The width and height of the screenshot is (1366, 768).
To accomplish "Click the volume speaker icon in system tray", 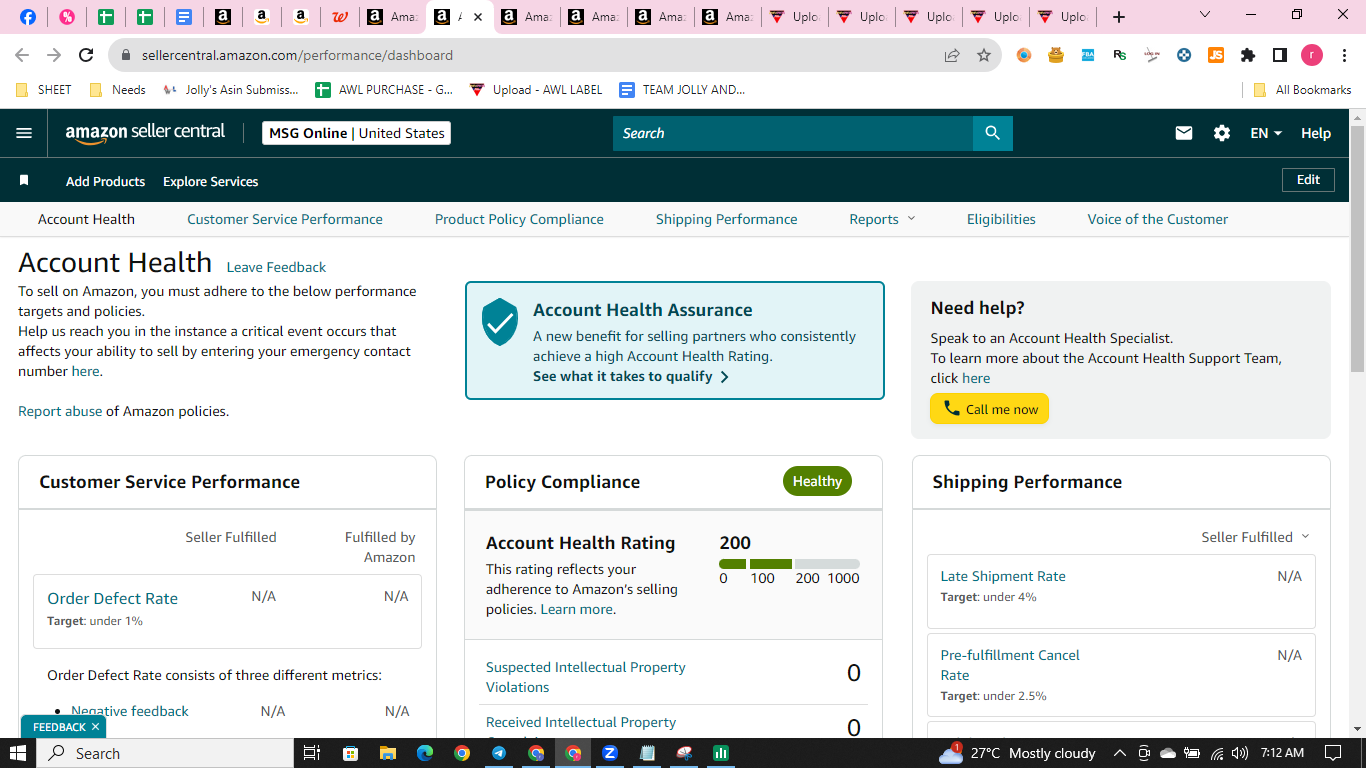I will click(1240, 753).
